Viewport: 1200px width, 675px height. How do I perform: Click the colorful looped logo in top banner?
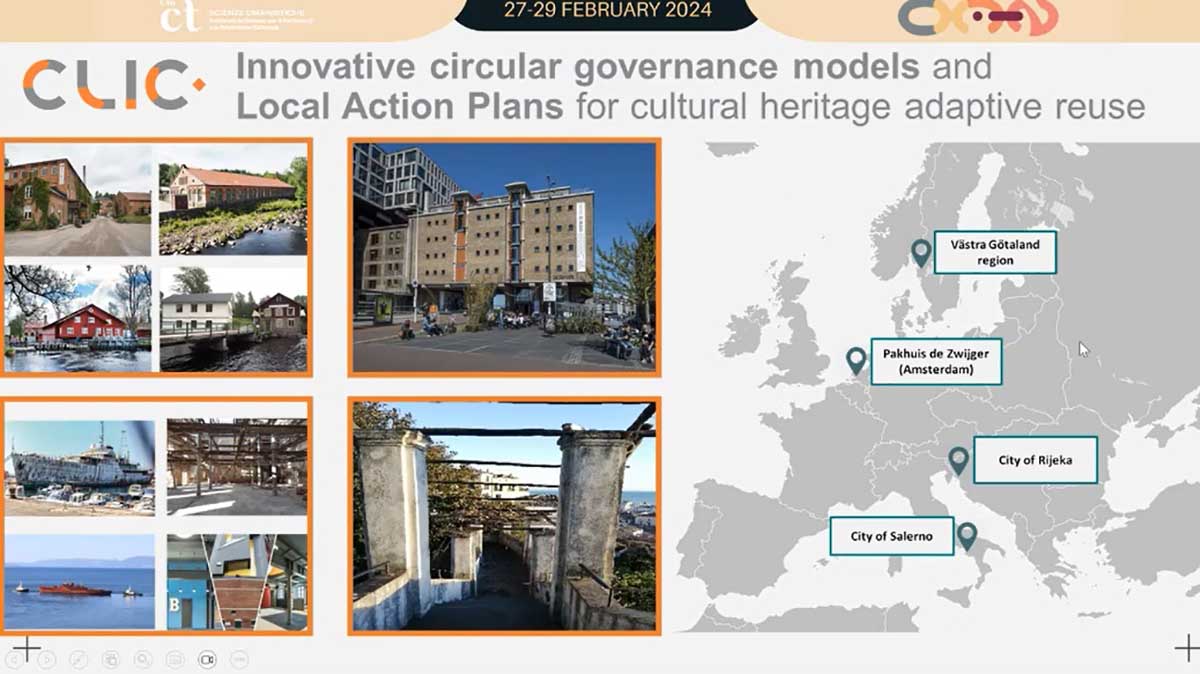[977, 17]
